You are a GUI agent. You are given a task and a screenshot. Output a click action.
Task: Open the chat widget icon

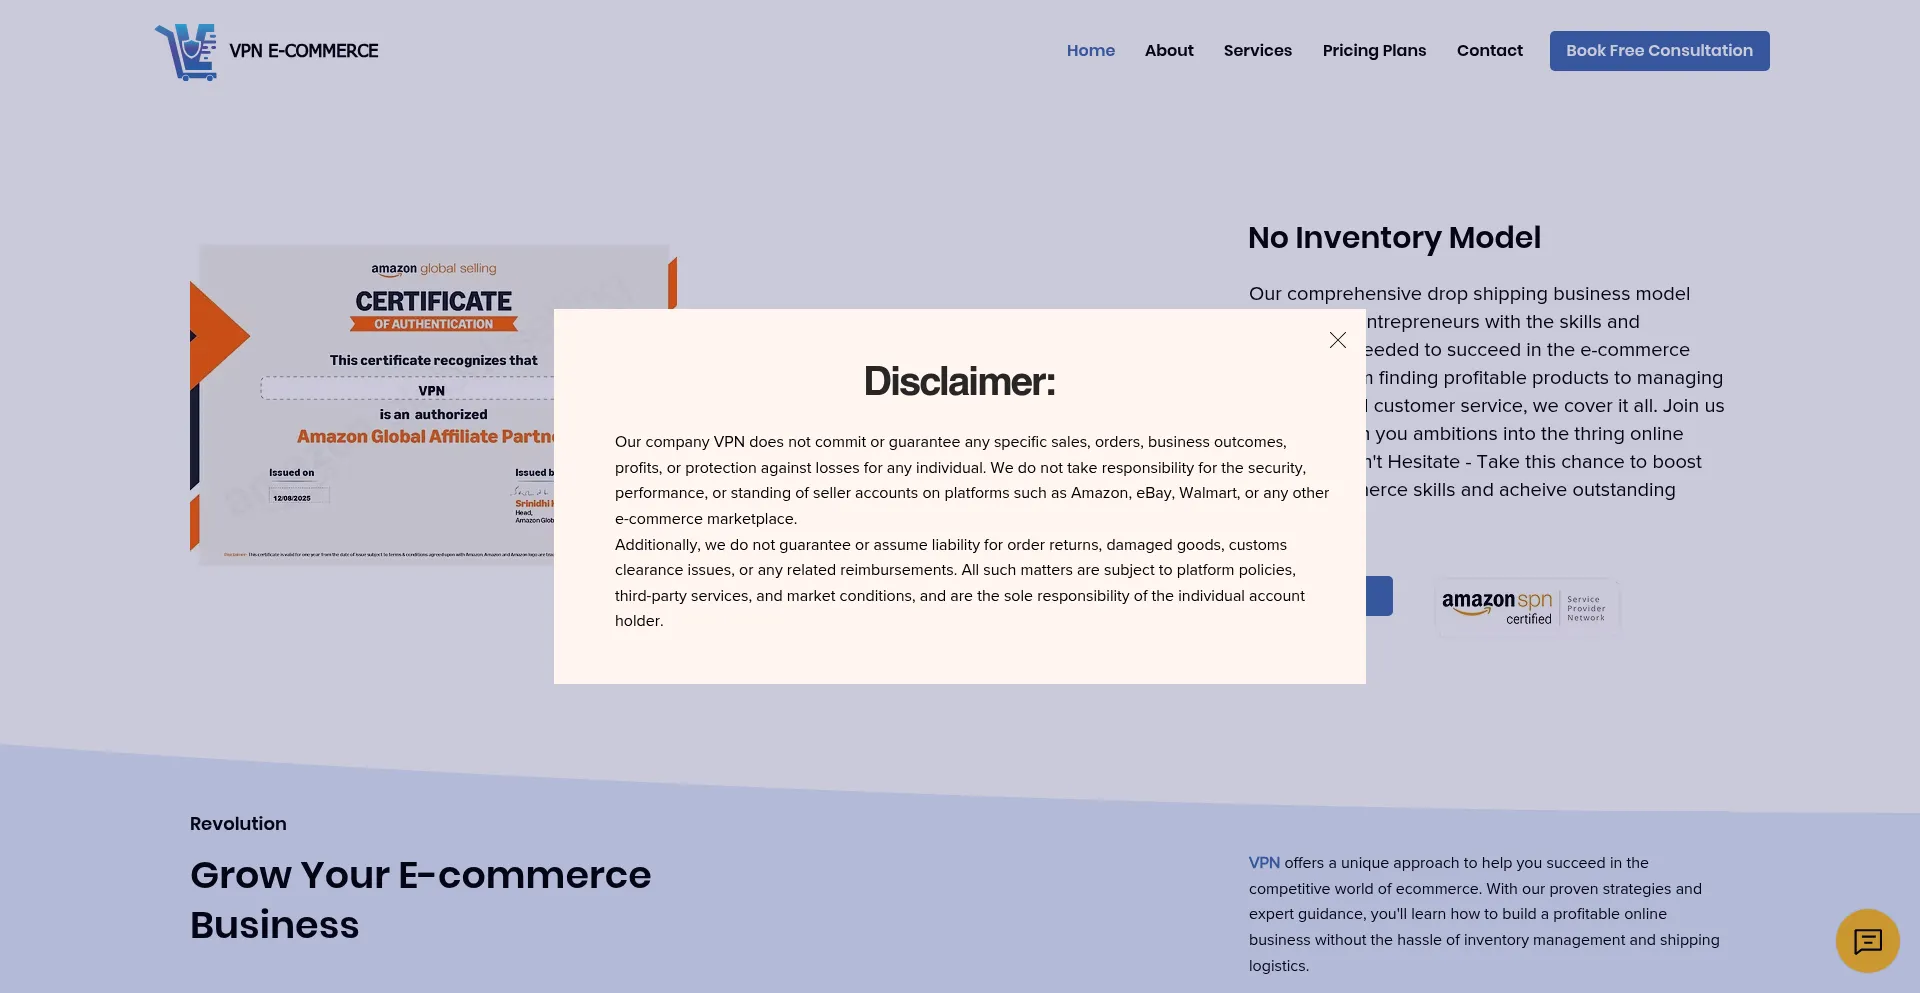coord(1867,941)
